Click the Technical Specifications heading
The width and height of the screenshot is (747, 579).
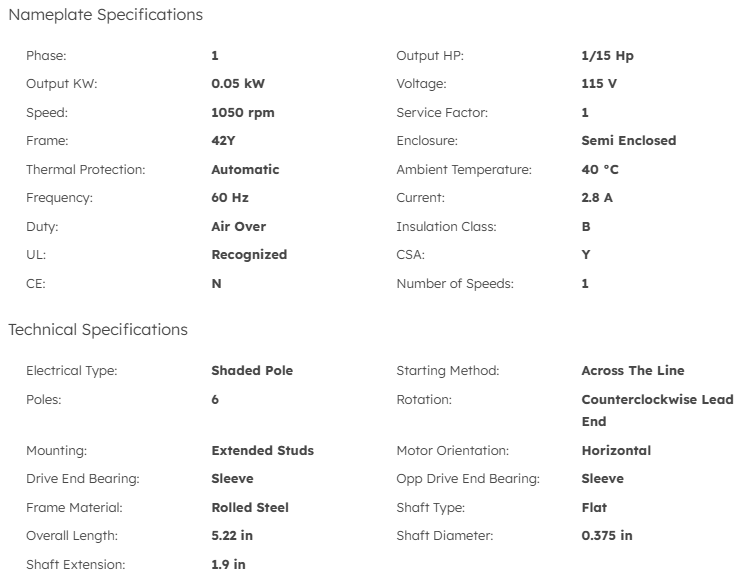[x=98, y=330]
